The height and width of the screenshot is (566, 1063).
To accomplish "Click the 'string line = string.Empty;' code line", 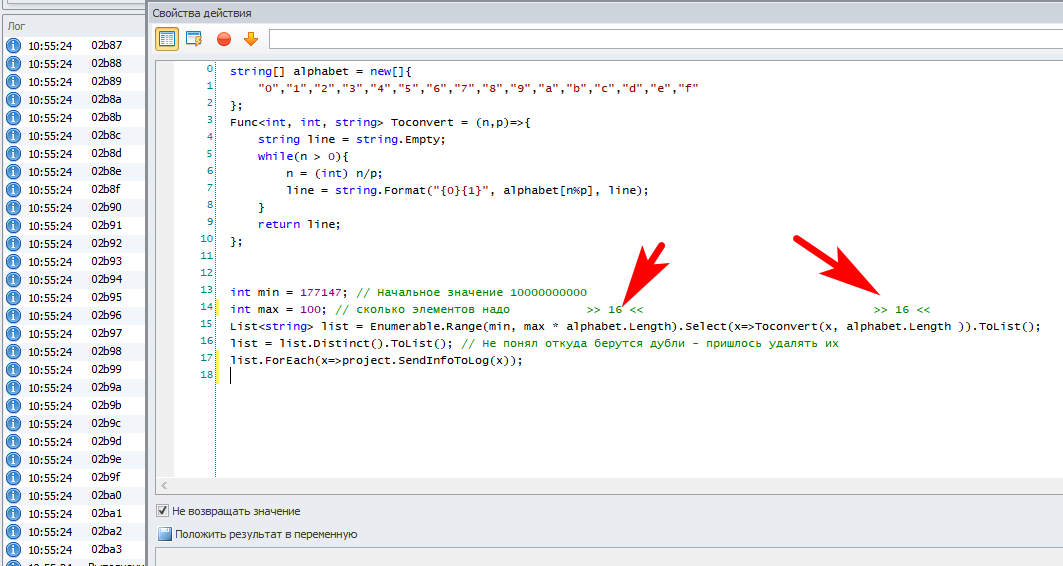I will tap(351, 140).
